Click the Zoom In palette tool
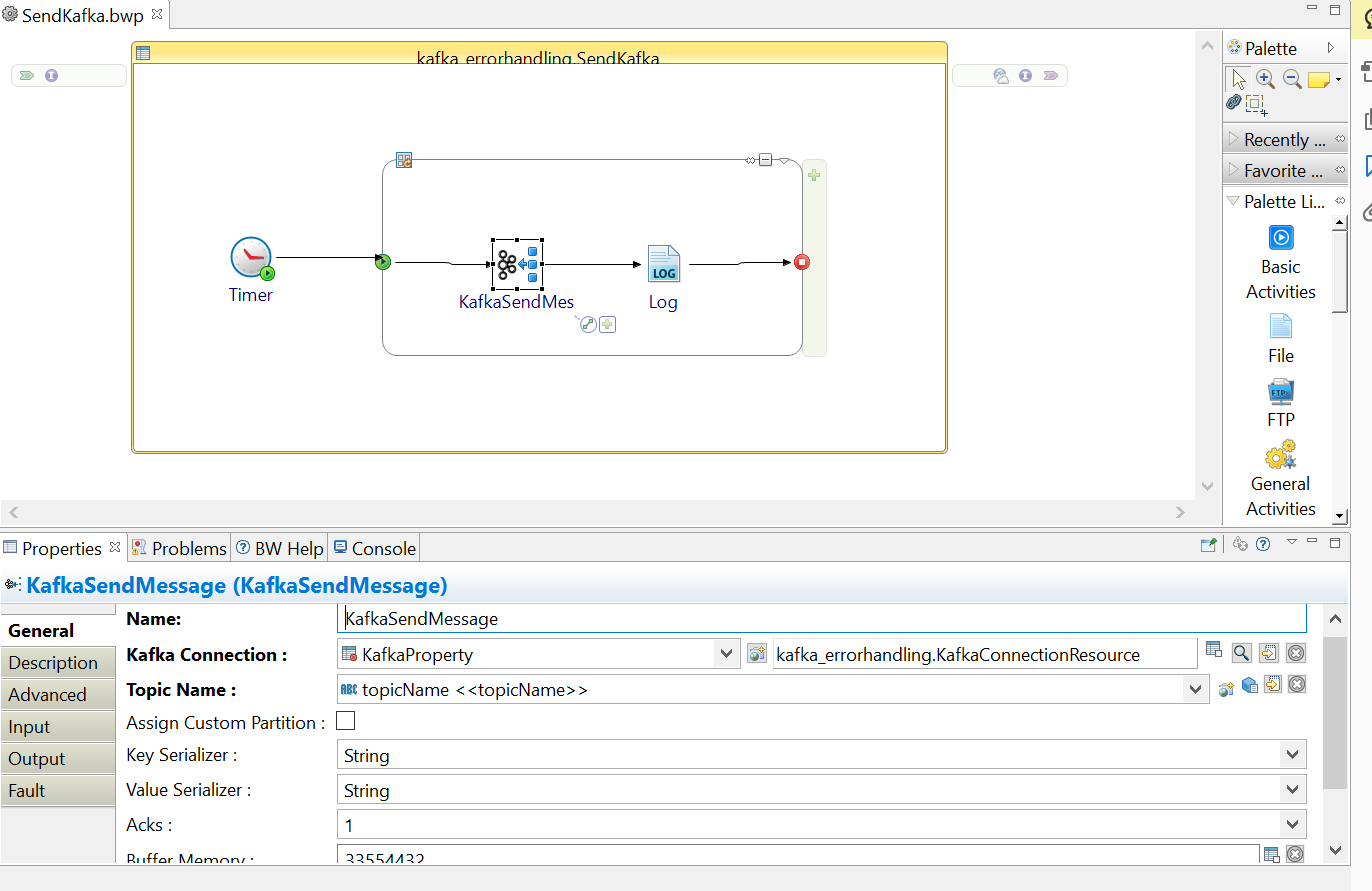Image resolution: width=1372 pixels, height=891 pixels. coord(1265,79)
